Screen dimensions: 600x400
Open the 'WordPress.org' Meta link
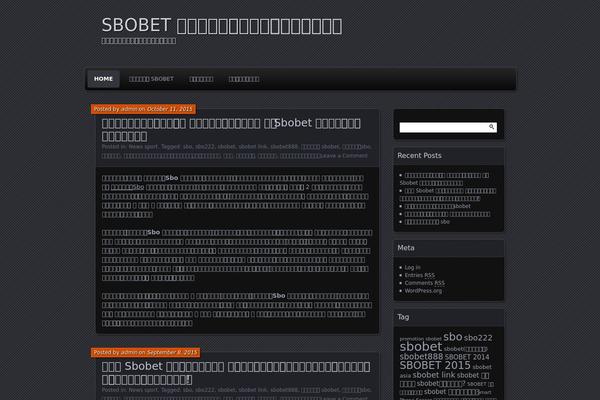coord(423,291)
